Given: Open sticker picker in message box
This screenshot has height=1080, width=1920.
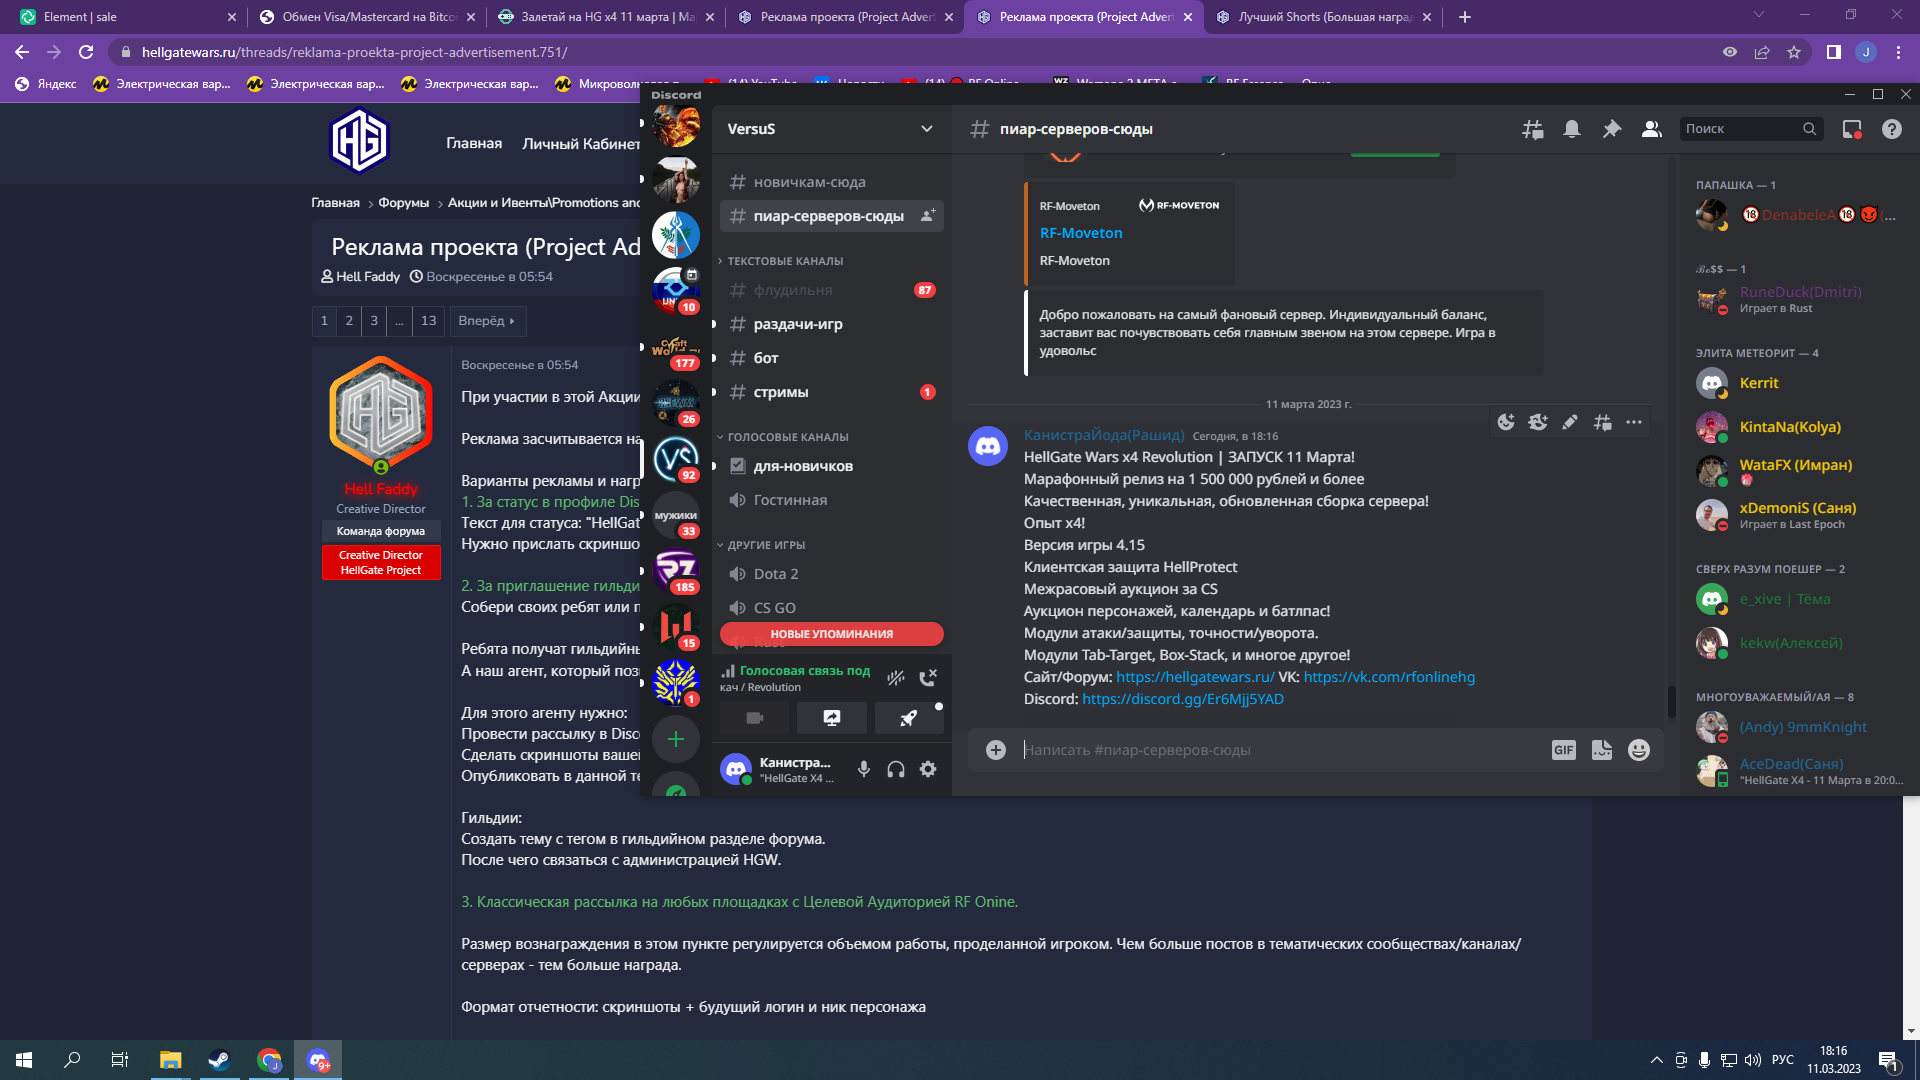Looking at the screenshot, I should [x=1602, y=750].
